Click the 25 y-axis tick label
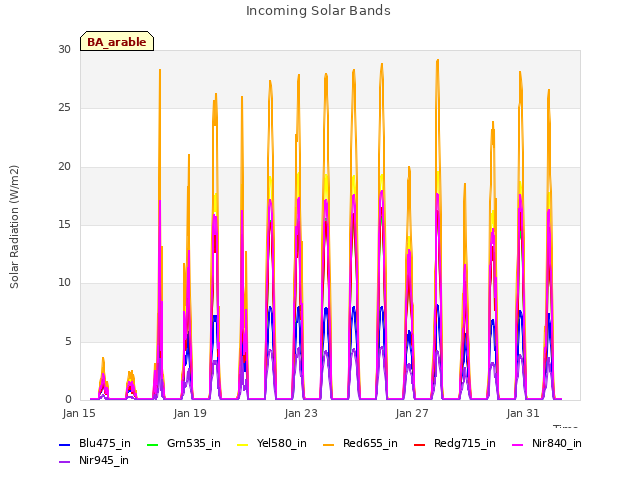The width and height of the screenshot is (640, 480). 64,108
